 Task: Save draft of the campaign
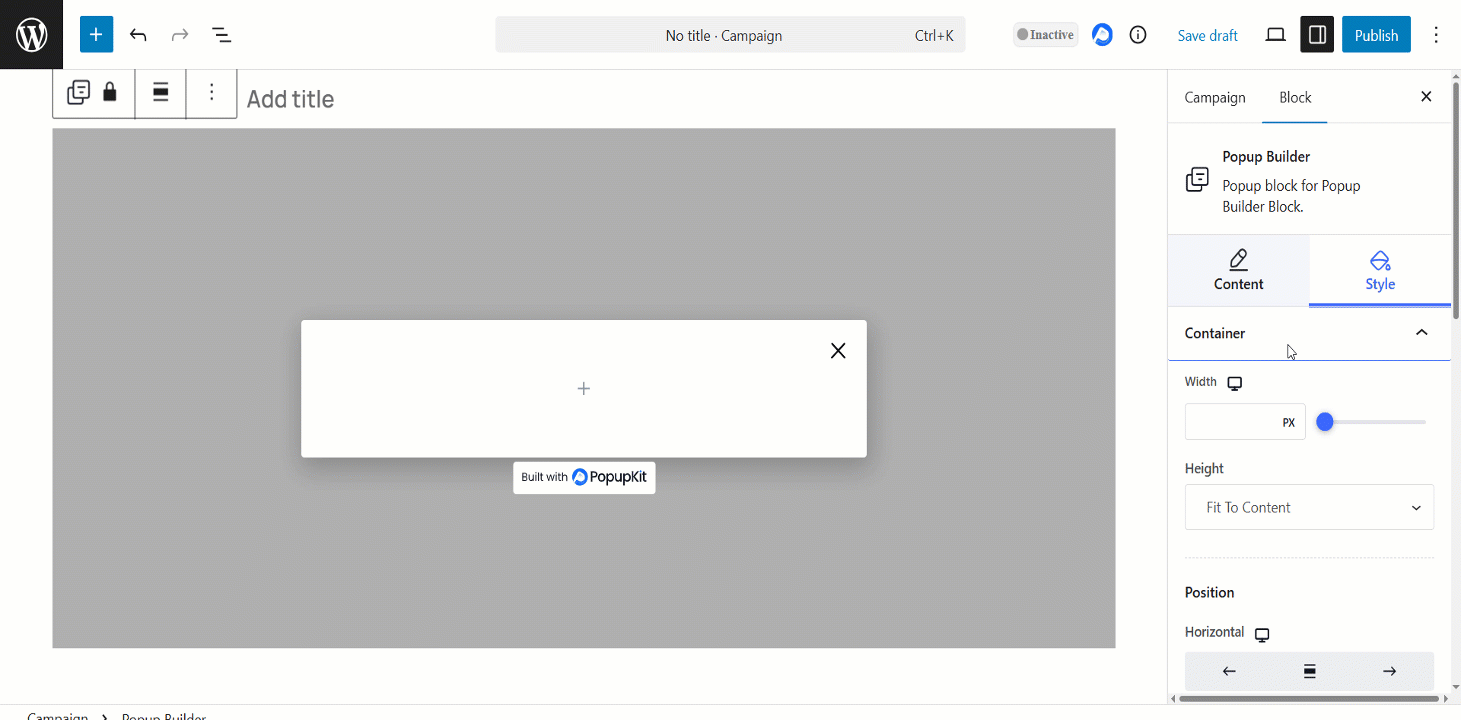click(1207, 35)
